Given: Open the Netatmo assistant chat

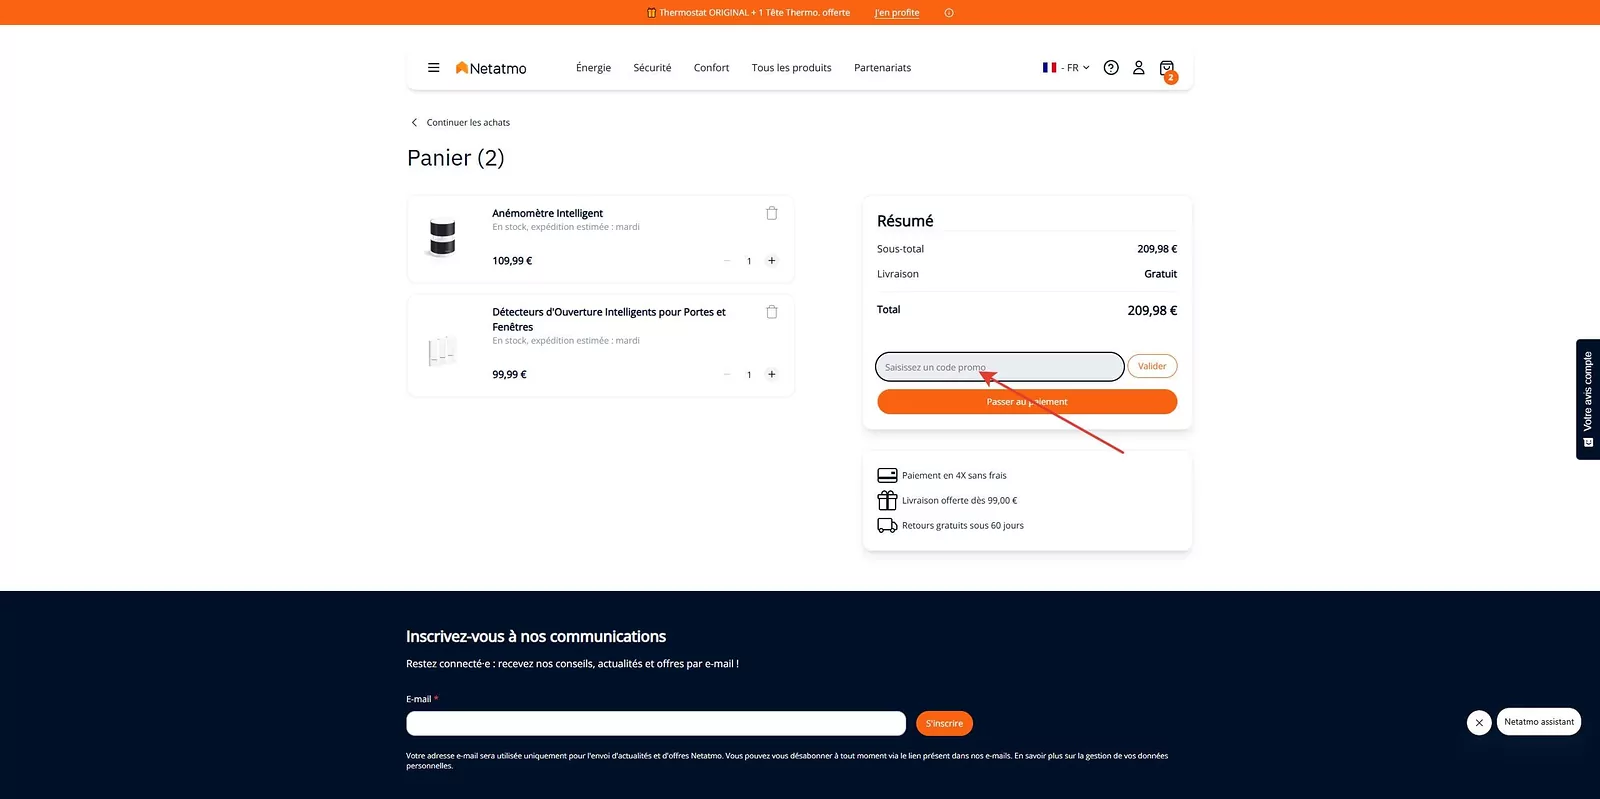Looking at the screenshot, I should [x=1539, y=722].
